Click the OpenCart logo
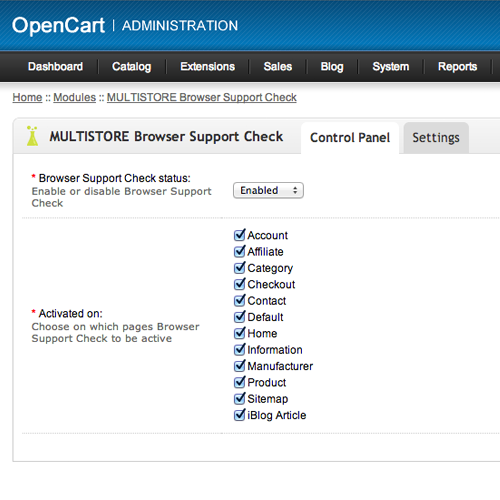The image size is (500, 500). (x=59, y=26)
